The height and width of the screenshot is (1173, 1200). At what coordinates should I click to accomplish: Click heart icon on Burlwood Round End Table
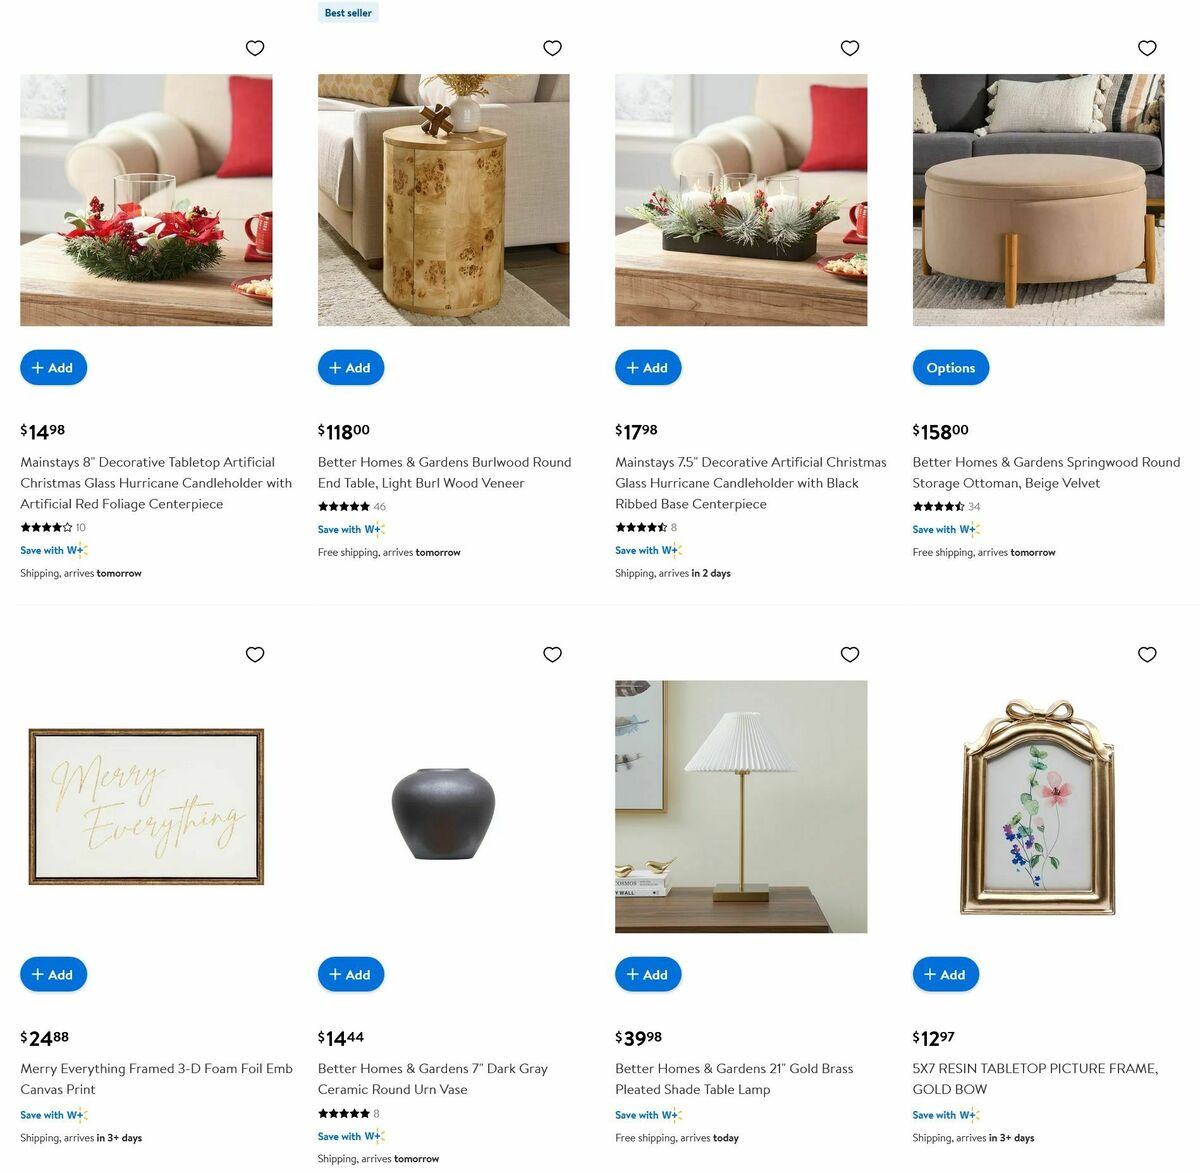pos(552,48)
